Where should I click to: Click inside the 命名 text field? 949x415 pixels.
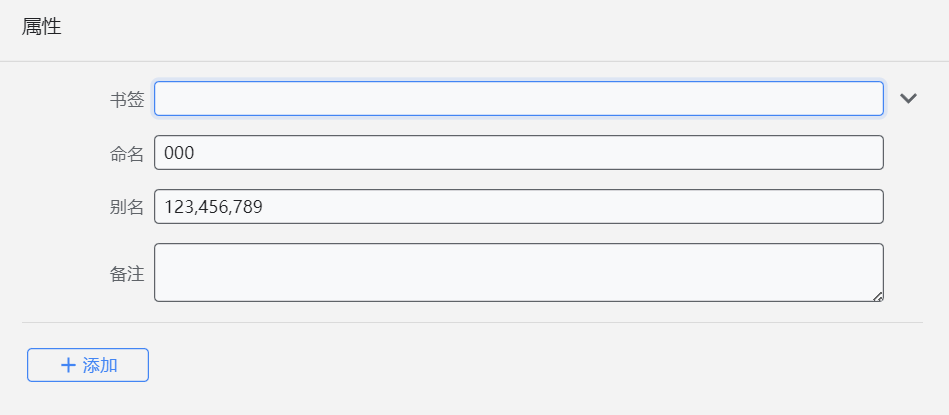(518, 152)
